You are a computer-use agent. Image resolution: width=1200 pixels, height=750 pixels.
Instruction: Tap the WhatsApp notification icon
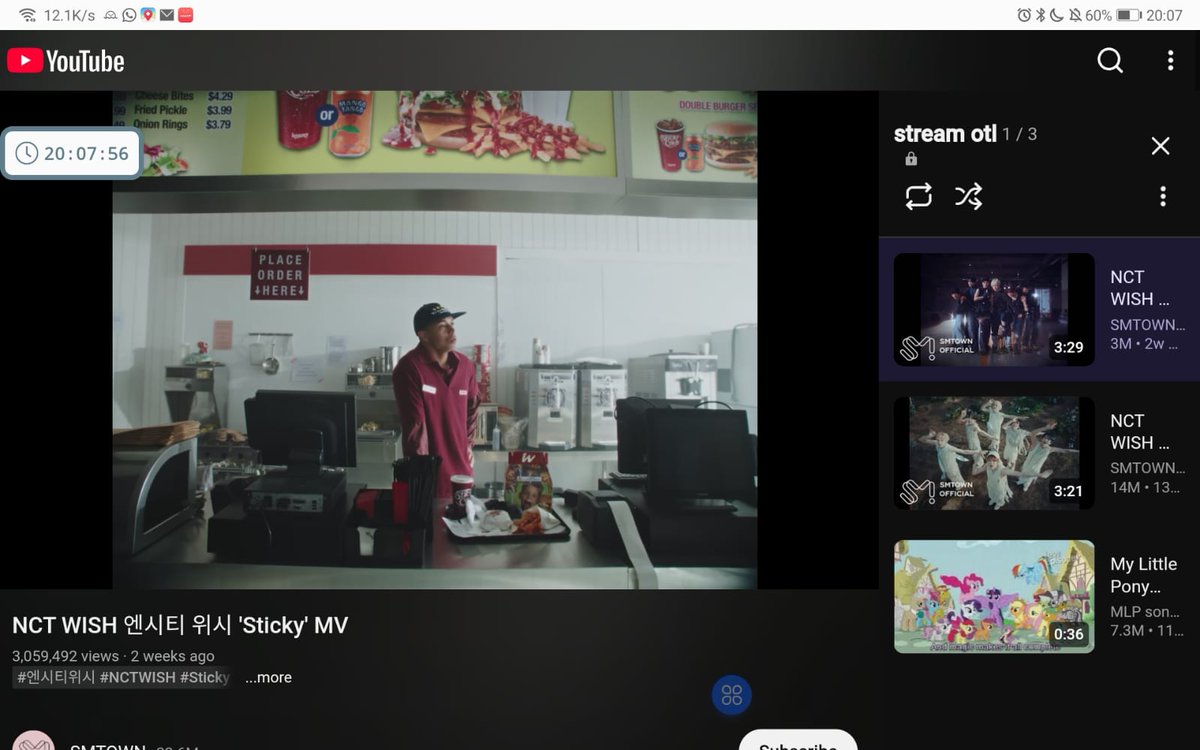129,15
